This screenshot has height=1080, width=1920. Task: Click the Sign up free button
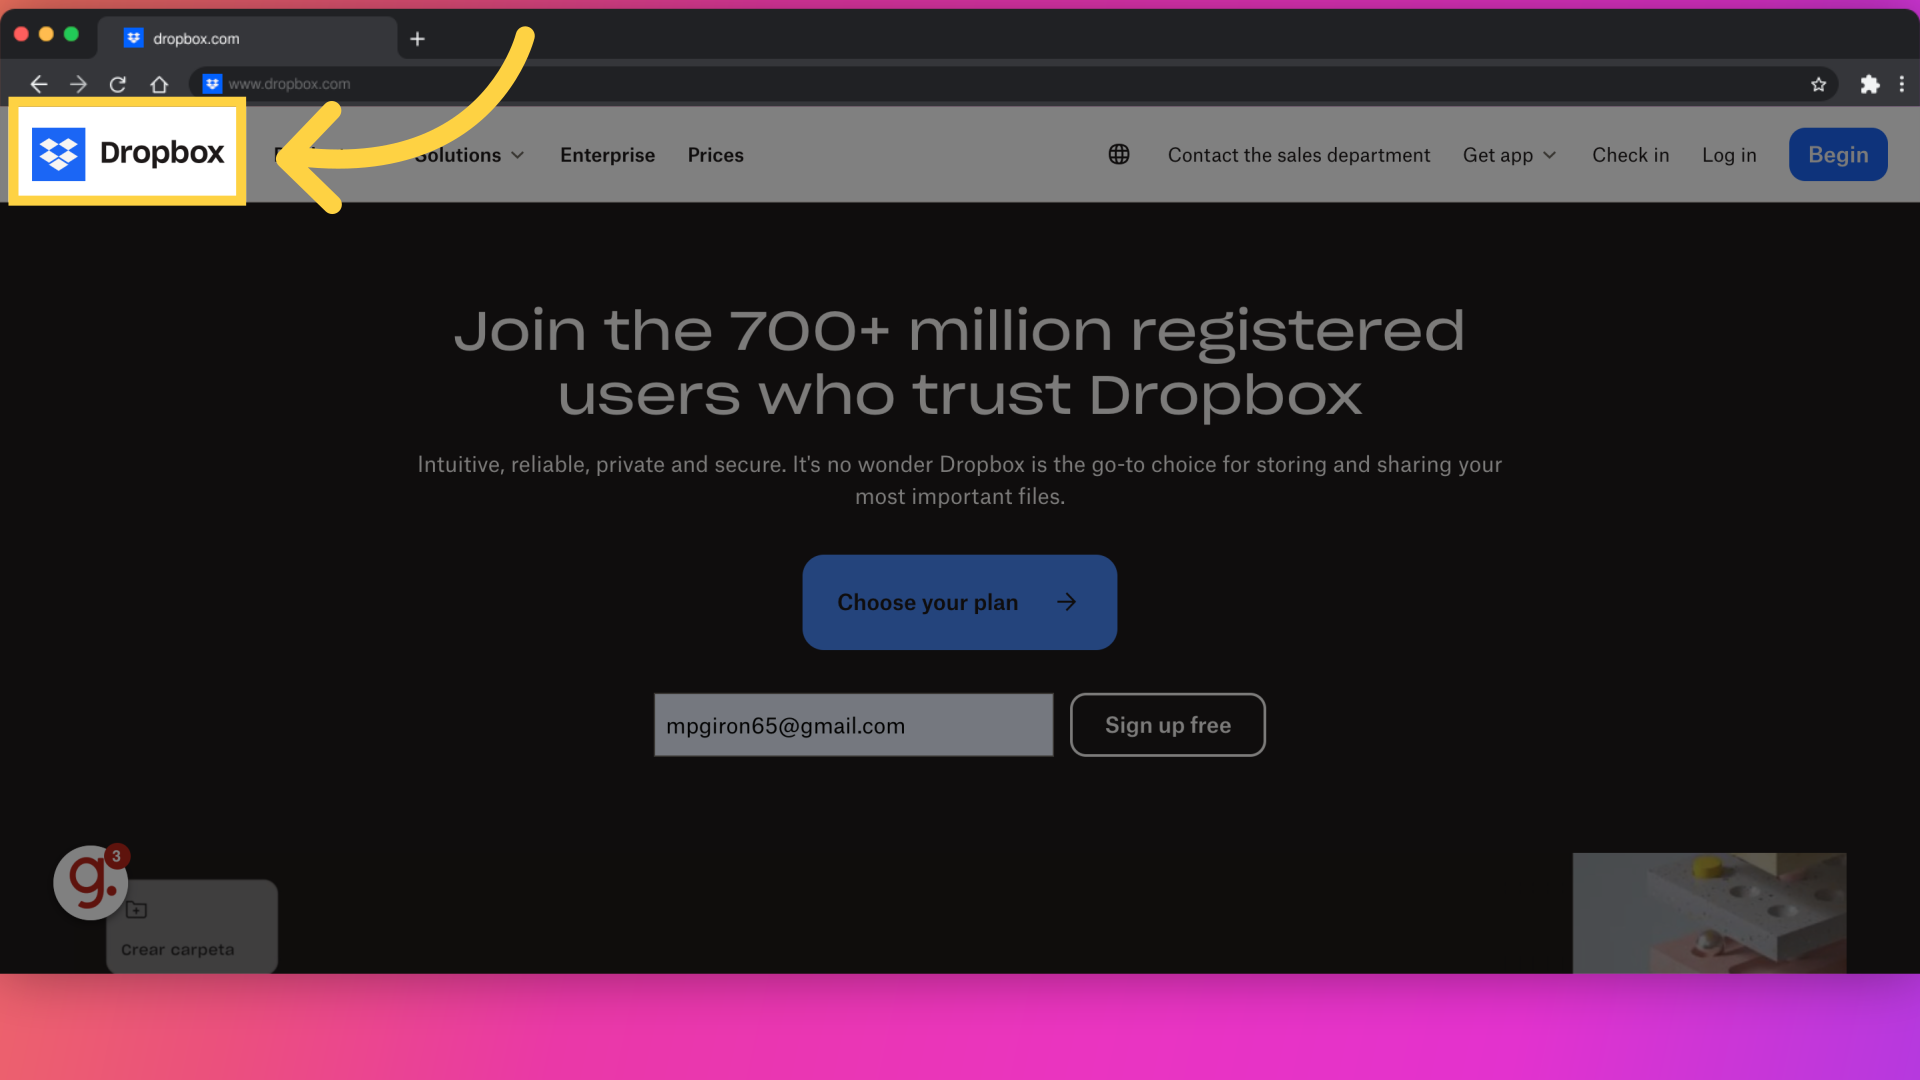(x=1167, y=724)
